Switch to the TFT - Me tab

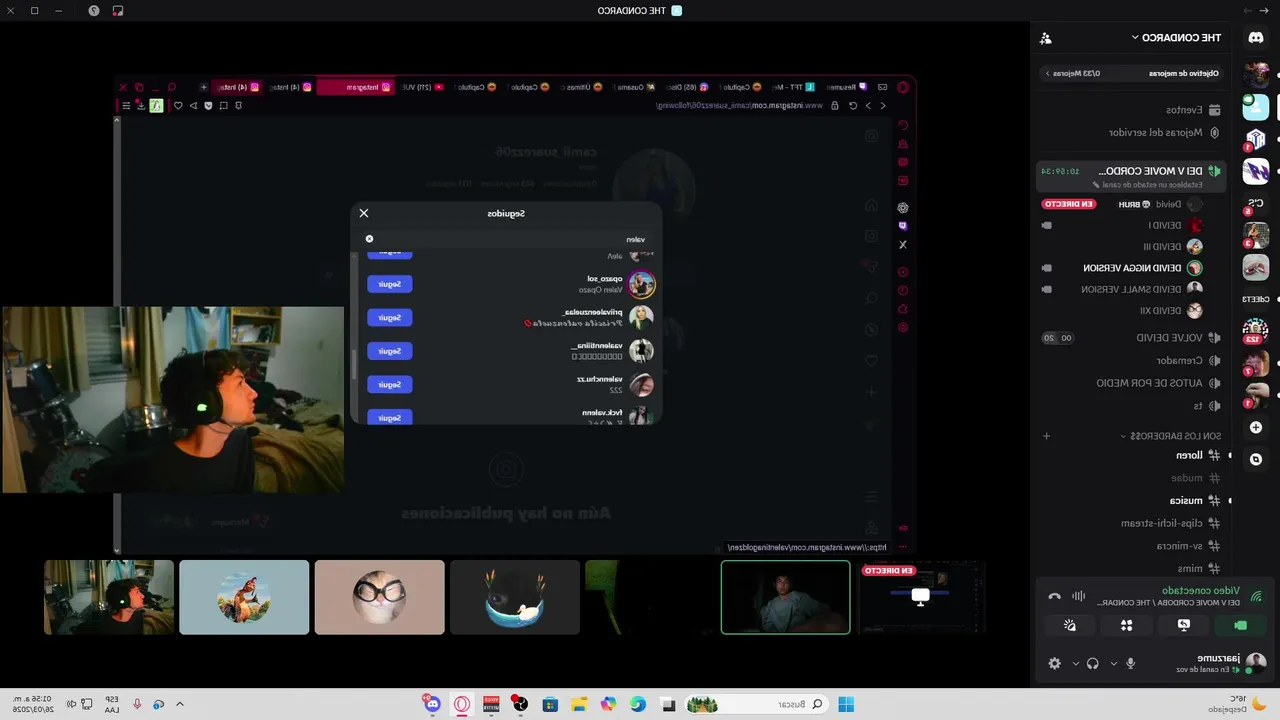point(795,87)
